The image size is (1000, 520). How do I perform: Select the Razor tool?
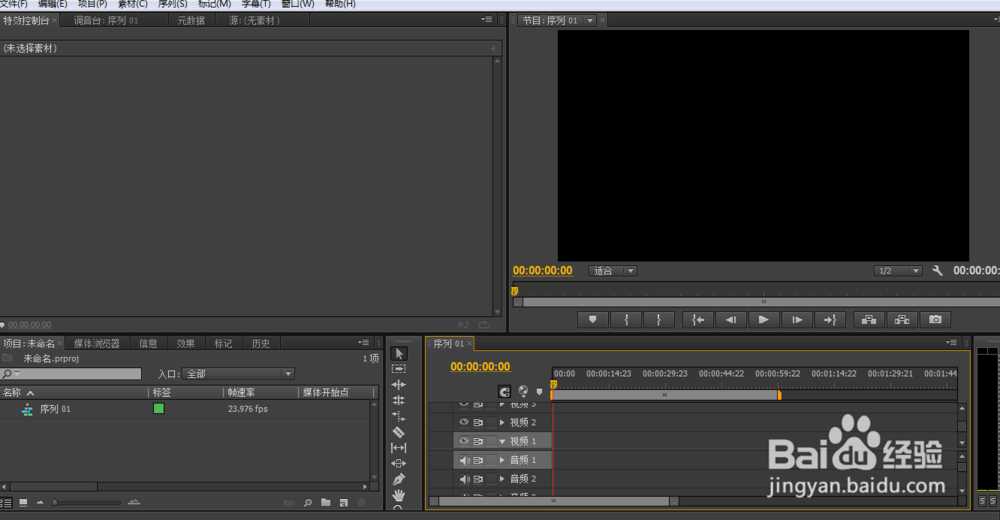[x=399, y=432]
